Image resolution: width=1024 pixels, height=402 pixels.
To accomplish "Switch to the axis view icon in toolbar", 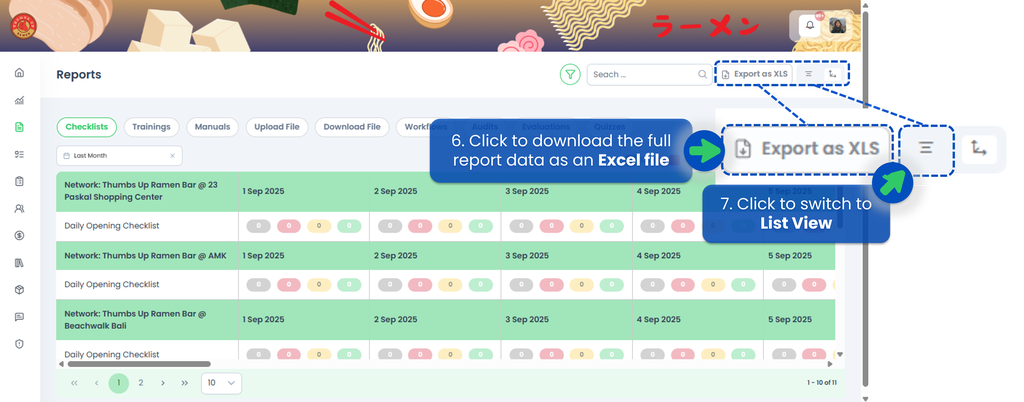I will tap(833, 74).
